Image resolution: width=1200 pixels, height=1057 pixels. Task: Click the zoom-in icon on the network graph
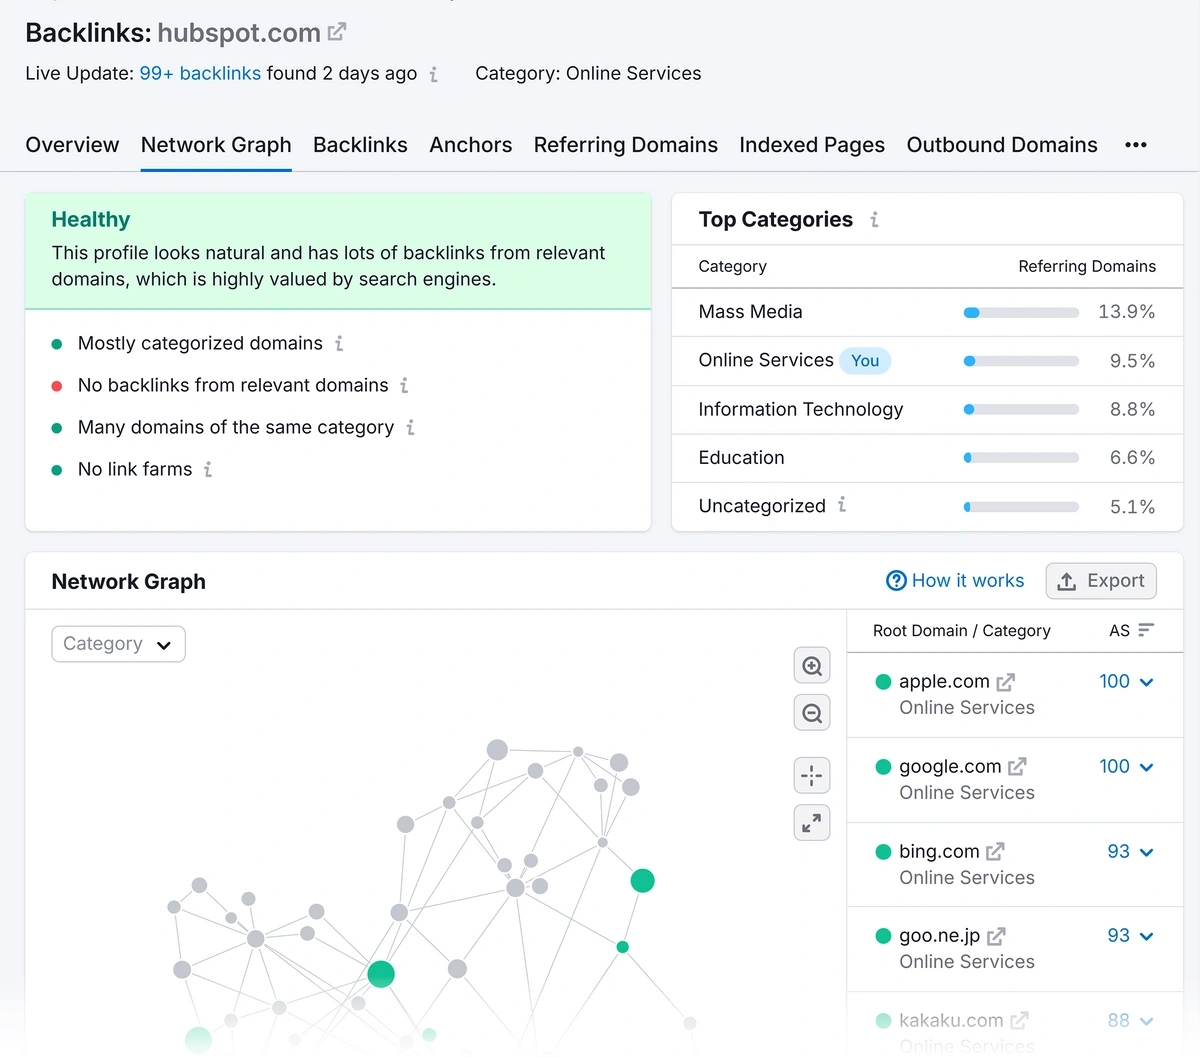(811, 664)
